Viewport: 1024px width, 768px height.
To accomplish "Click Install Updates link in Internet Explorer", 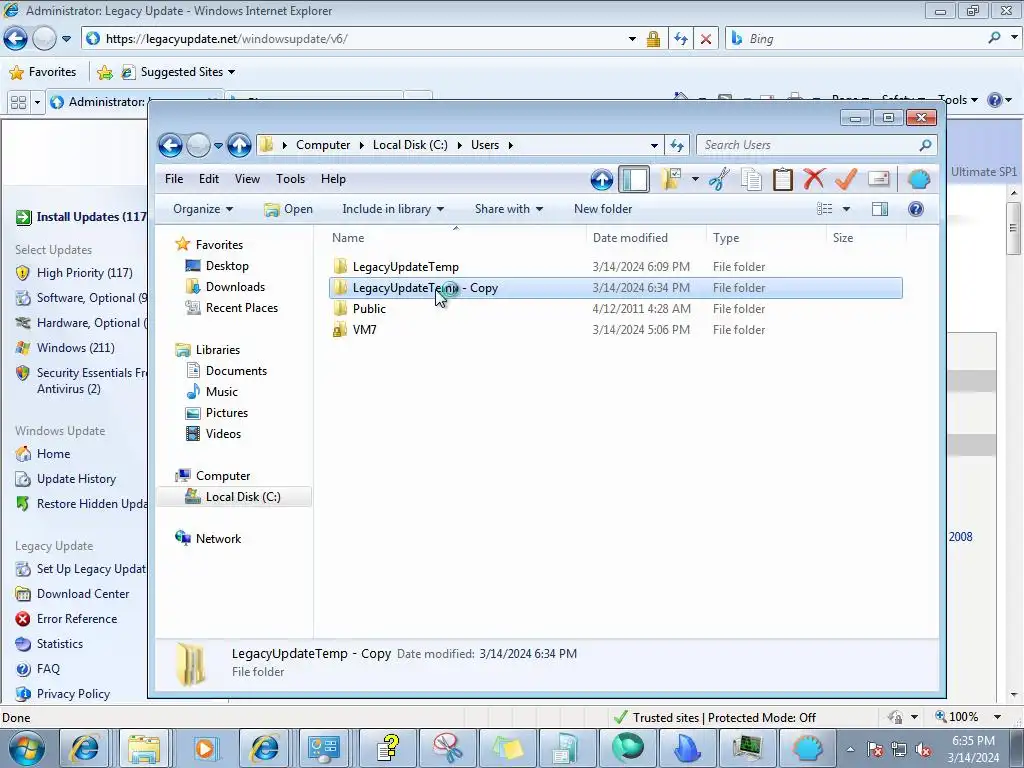I will pos(82,217).
